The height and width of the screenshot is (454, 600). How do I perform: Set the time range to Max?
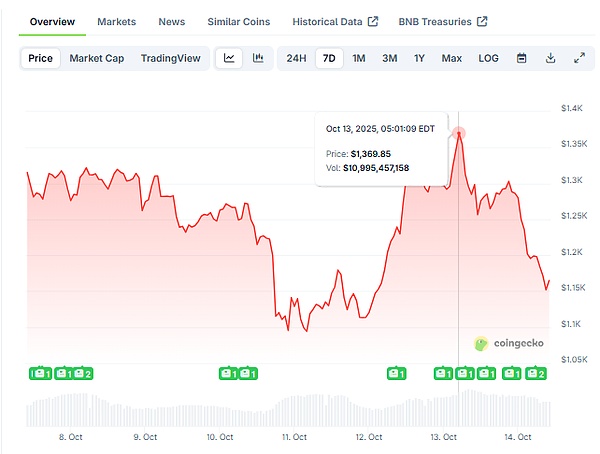coord(452,58)
